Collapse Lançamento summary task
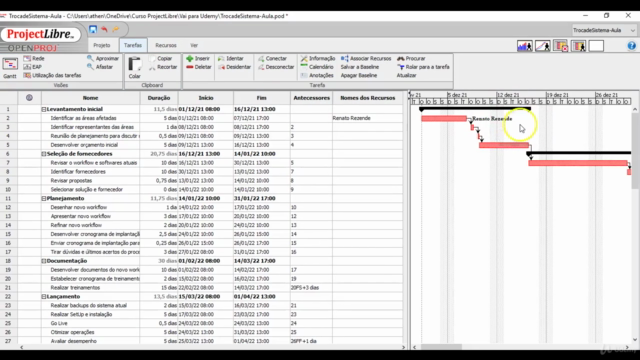This screenshot has width=640, height=360. click(44, 297)
